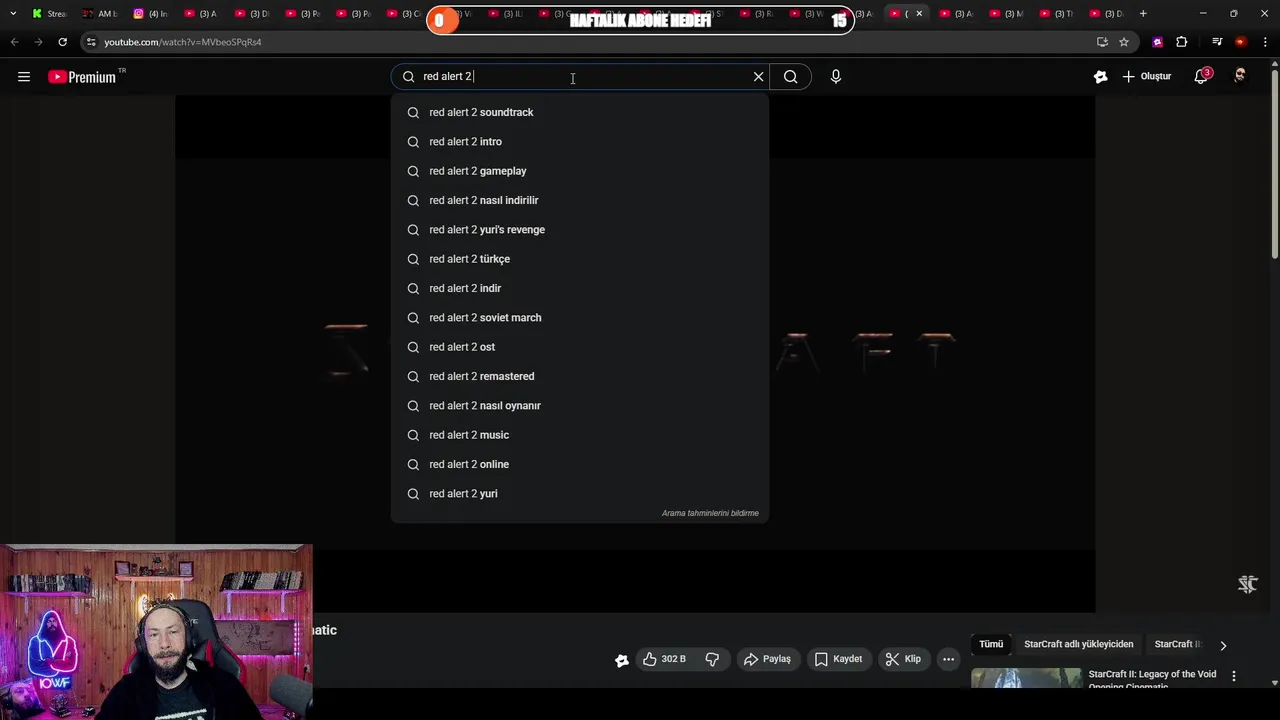Image resolution: width=1280 pixels, height=720 pixels.
Task: Add new browser tab with plus
Action: pyautogui.click(x=1143, y=14)
